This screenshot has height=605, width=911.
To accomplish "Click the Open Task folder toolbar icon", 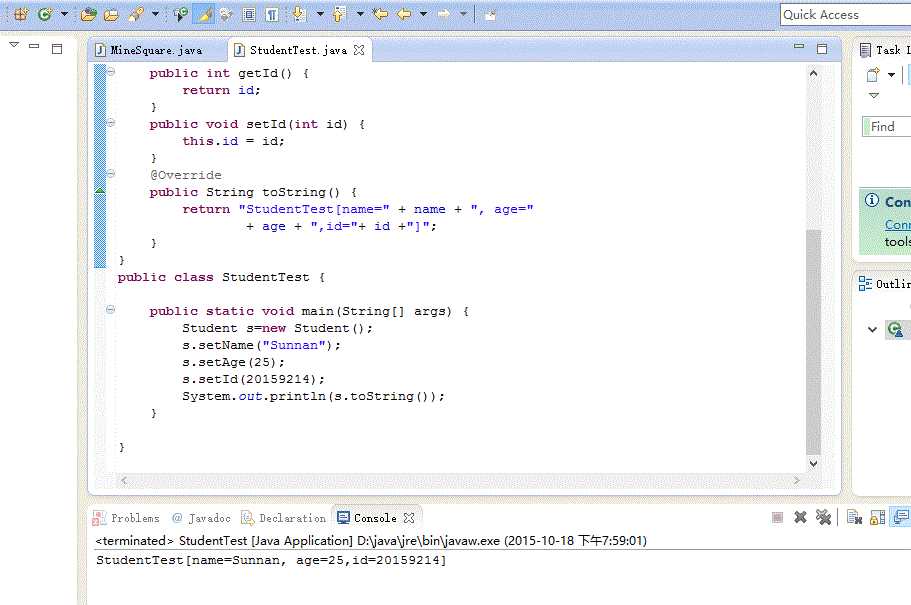I will (x=111, y=14).
